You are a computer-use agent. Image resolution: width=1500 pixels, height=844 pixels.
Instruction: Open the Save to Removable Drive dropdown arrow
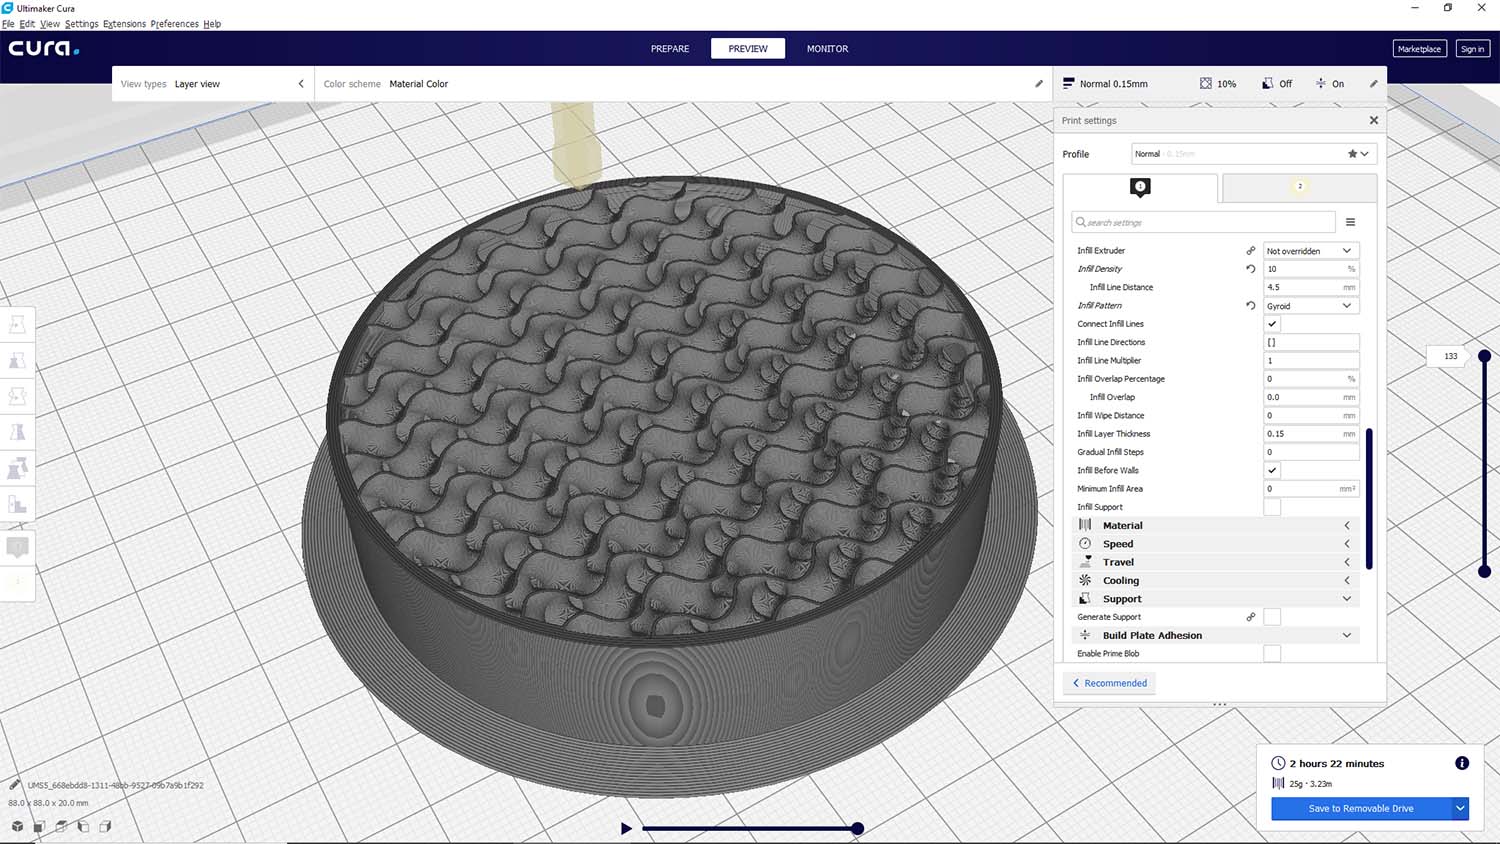(1460, 808)
